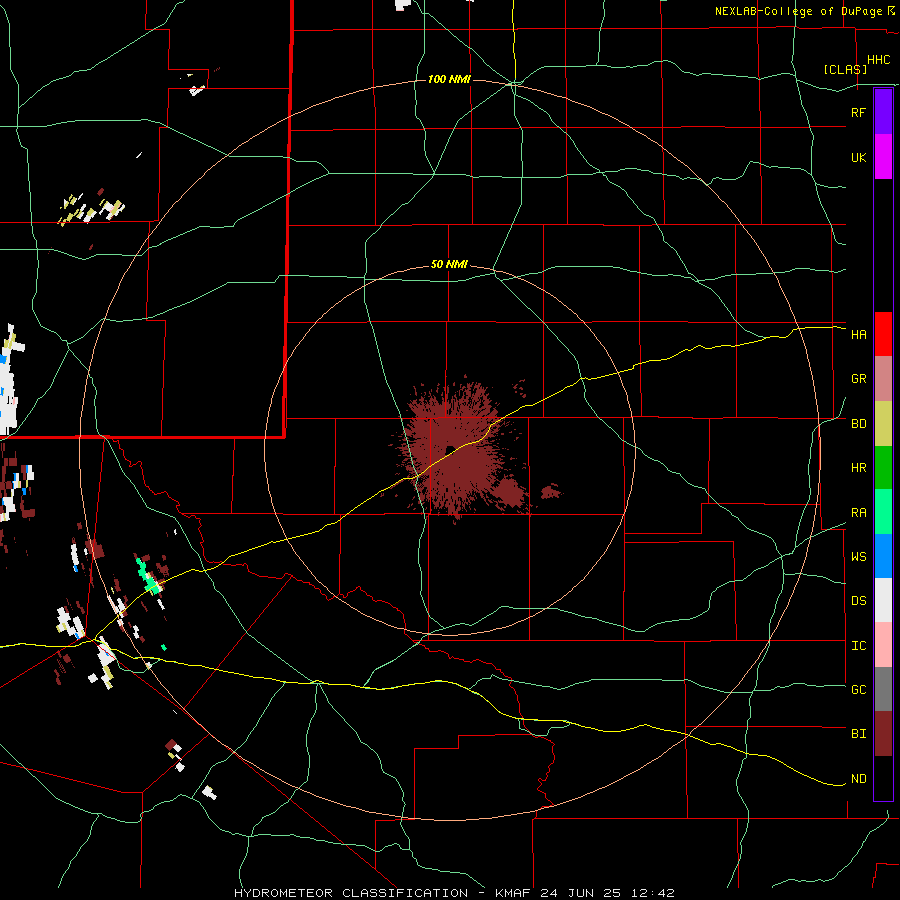Select the gray GC legend swatch

pyautogui.click(x=883, y=689)
